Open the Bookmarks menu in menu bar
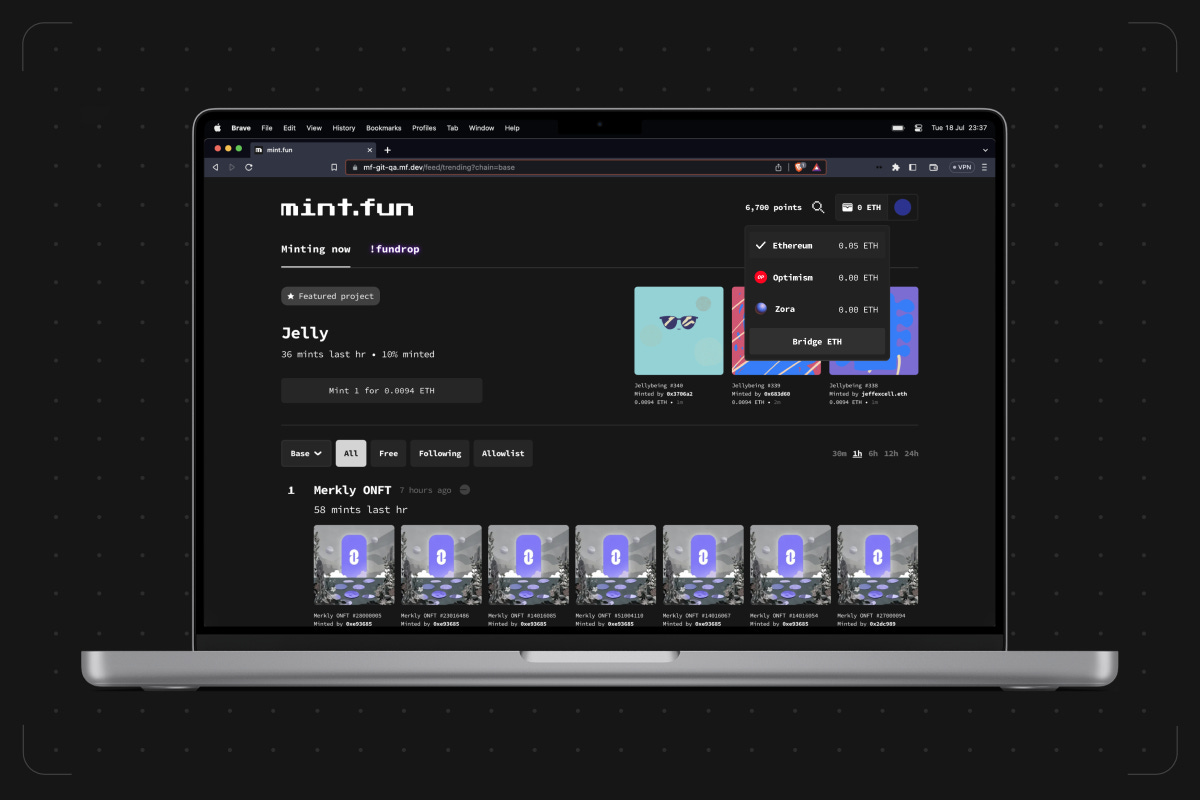1200x800 pixels. click(383, 128)
